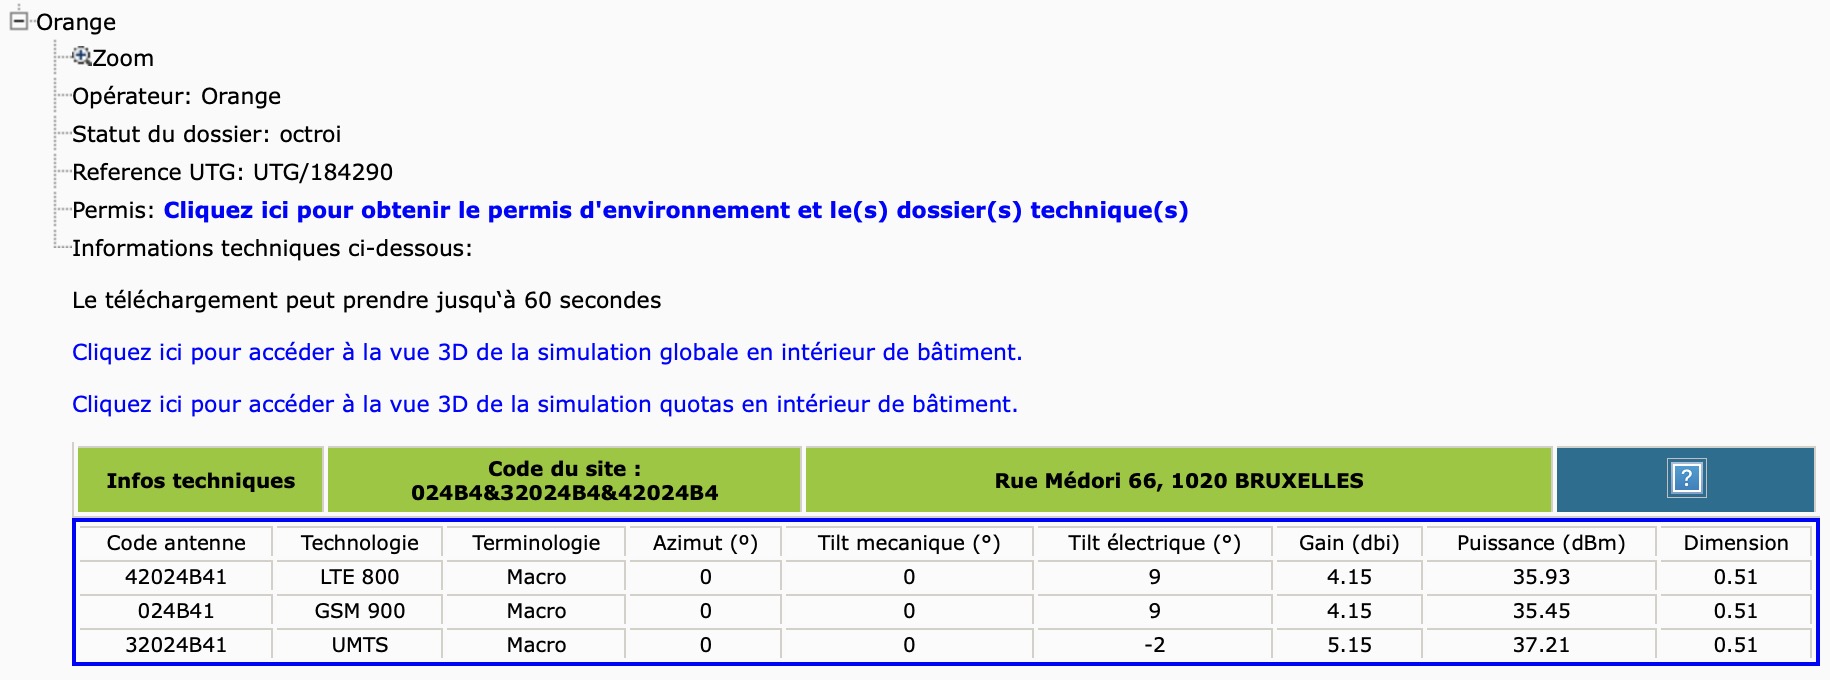Click the power value '37.21'
Image resolution: width=1830 pixels, height=680 pixels.
point(1541,645)
